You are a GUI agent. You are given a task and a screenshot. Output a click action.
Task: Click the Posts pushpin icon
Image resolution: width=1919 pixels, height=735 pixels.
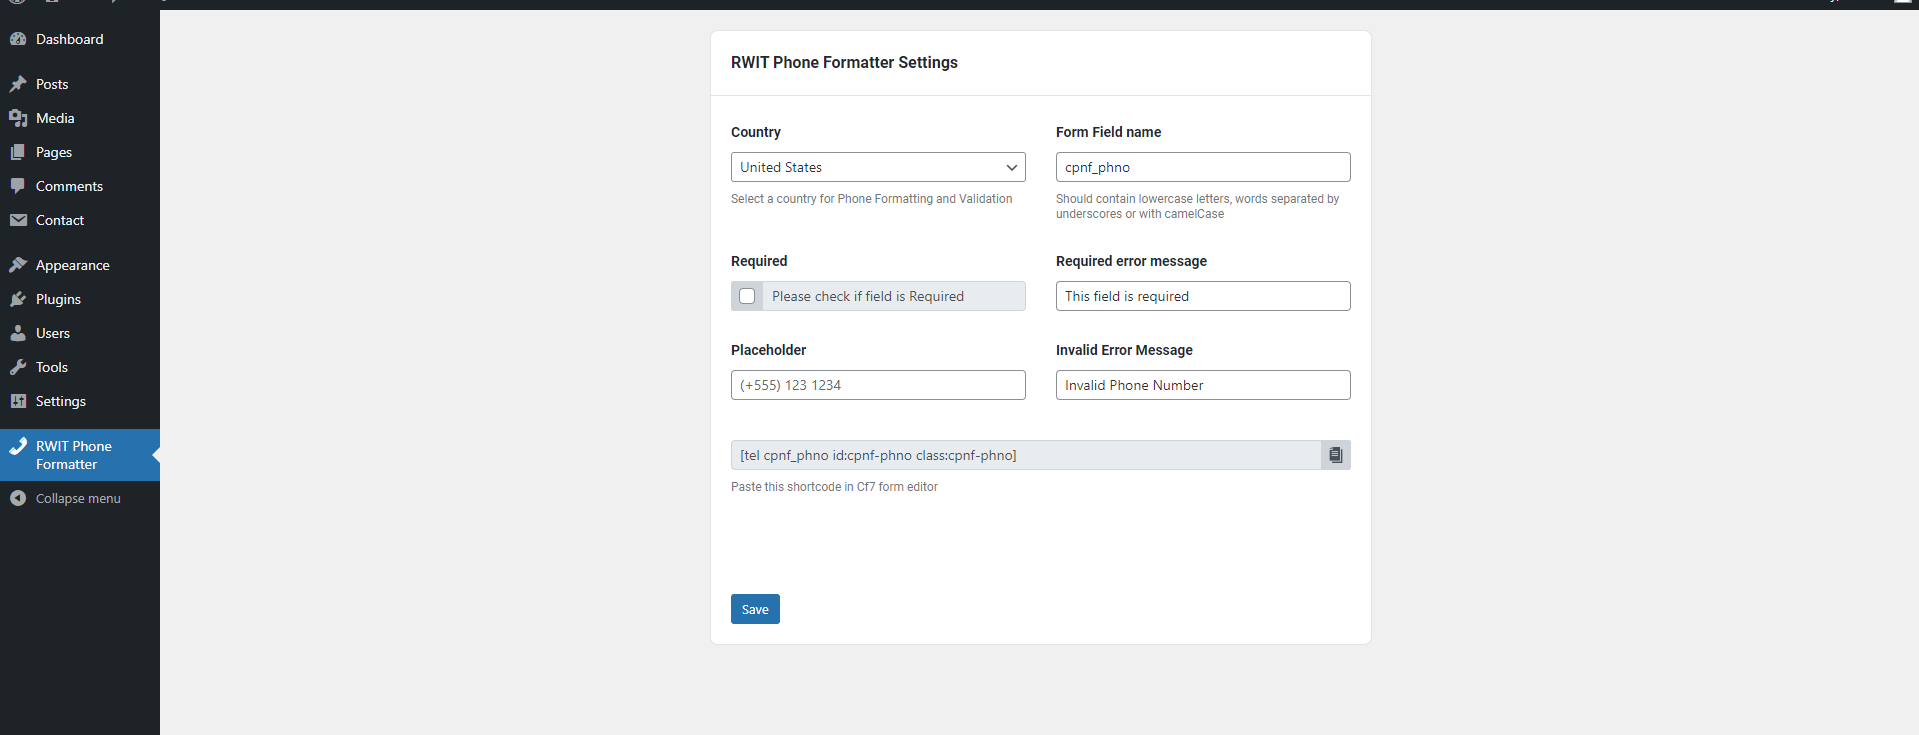point(18,84)
